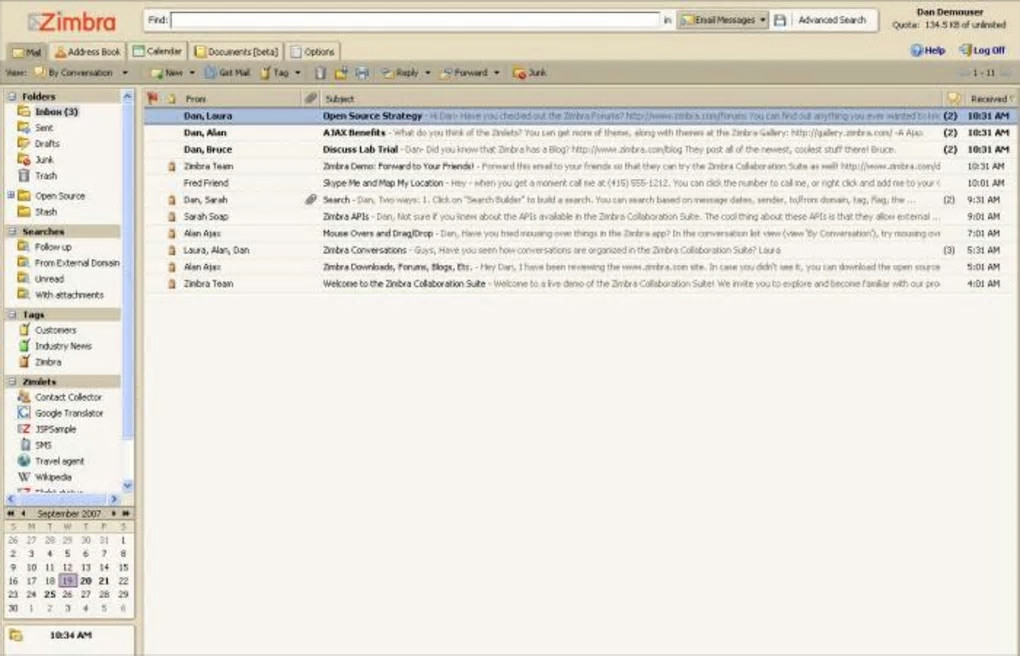Click the attachment paperclip column header
1020x656 pixels.
pos(311,98)
